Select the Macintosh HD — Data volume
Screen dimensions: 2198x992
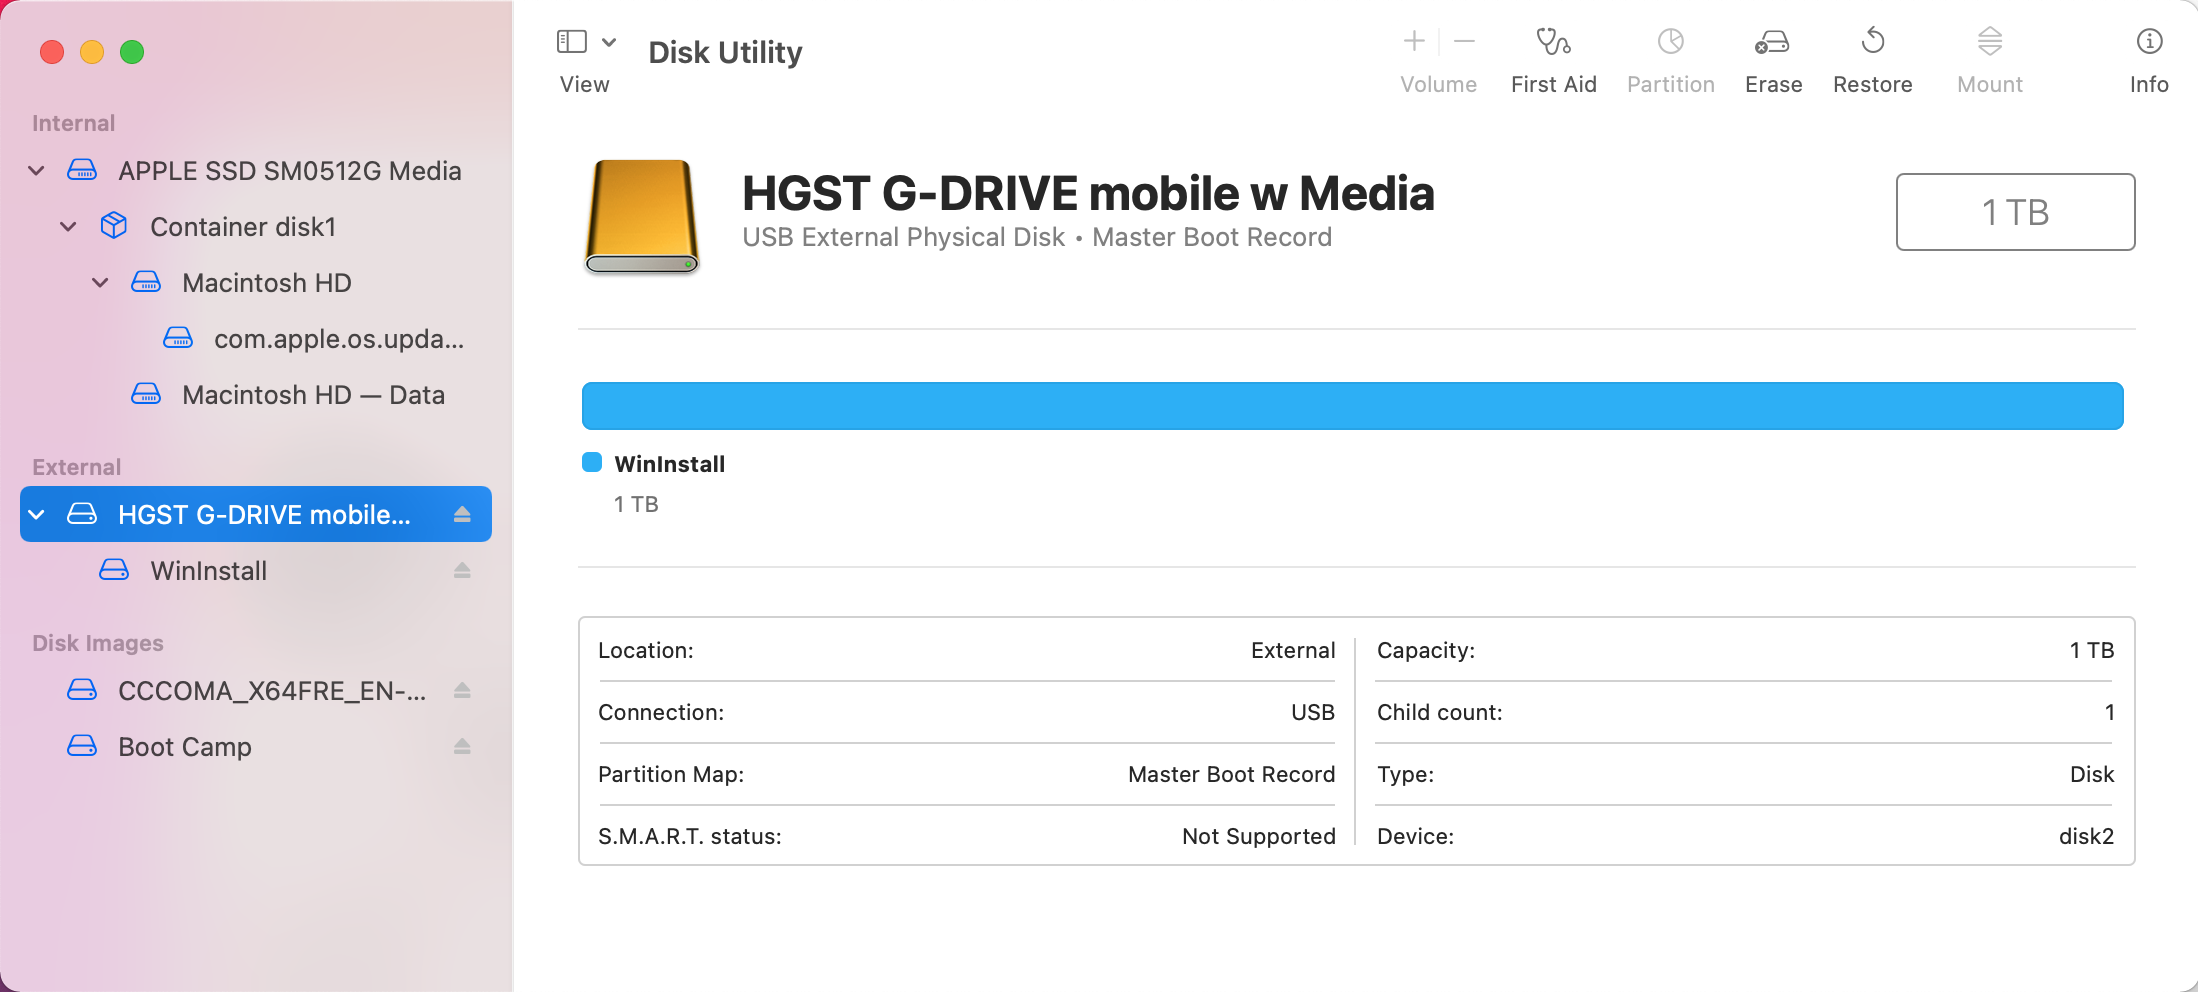pos(313,394)
